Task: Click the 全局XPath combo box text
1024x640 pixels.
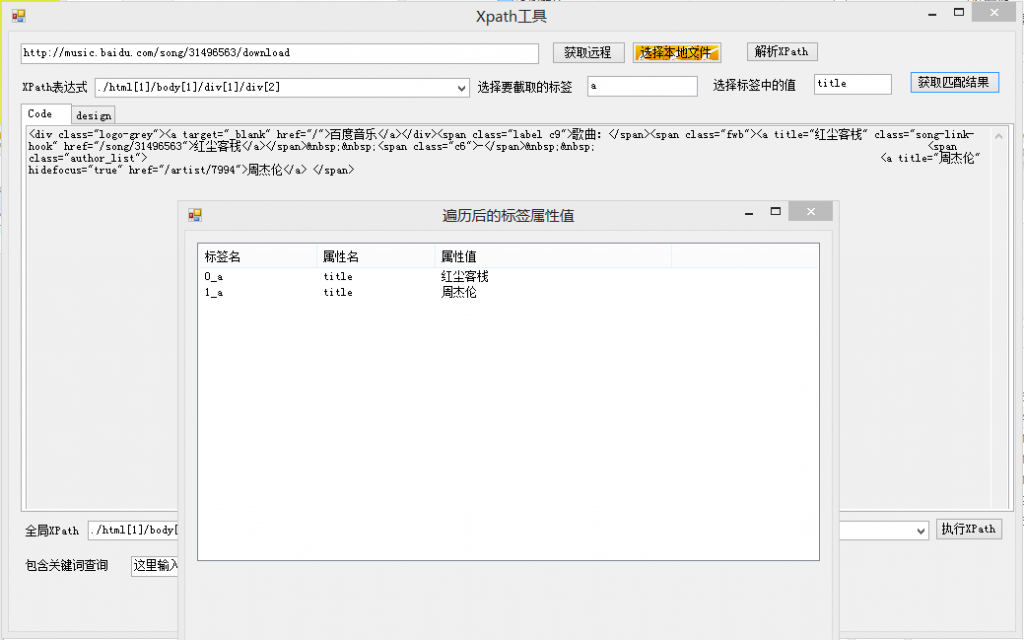Action: [x=133, y=530]
